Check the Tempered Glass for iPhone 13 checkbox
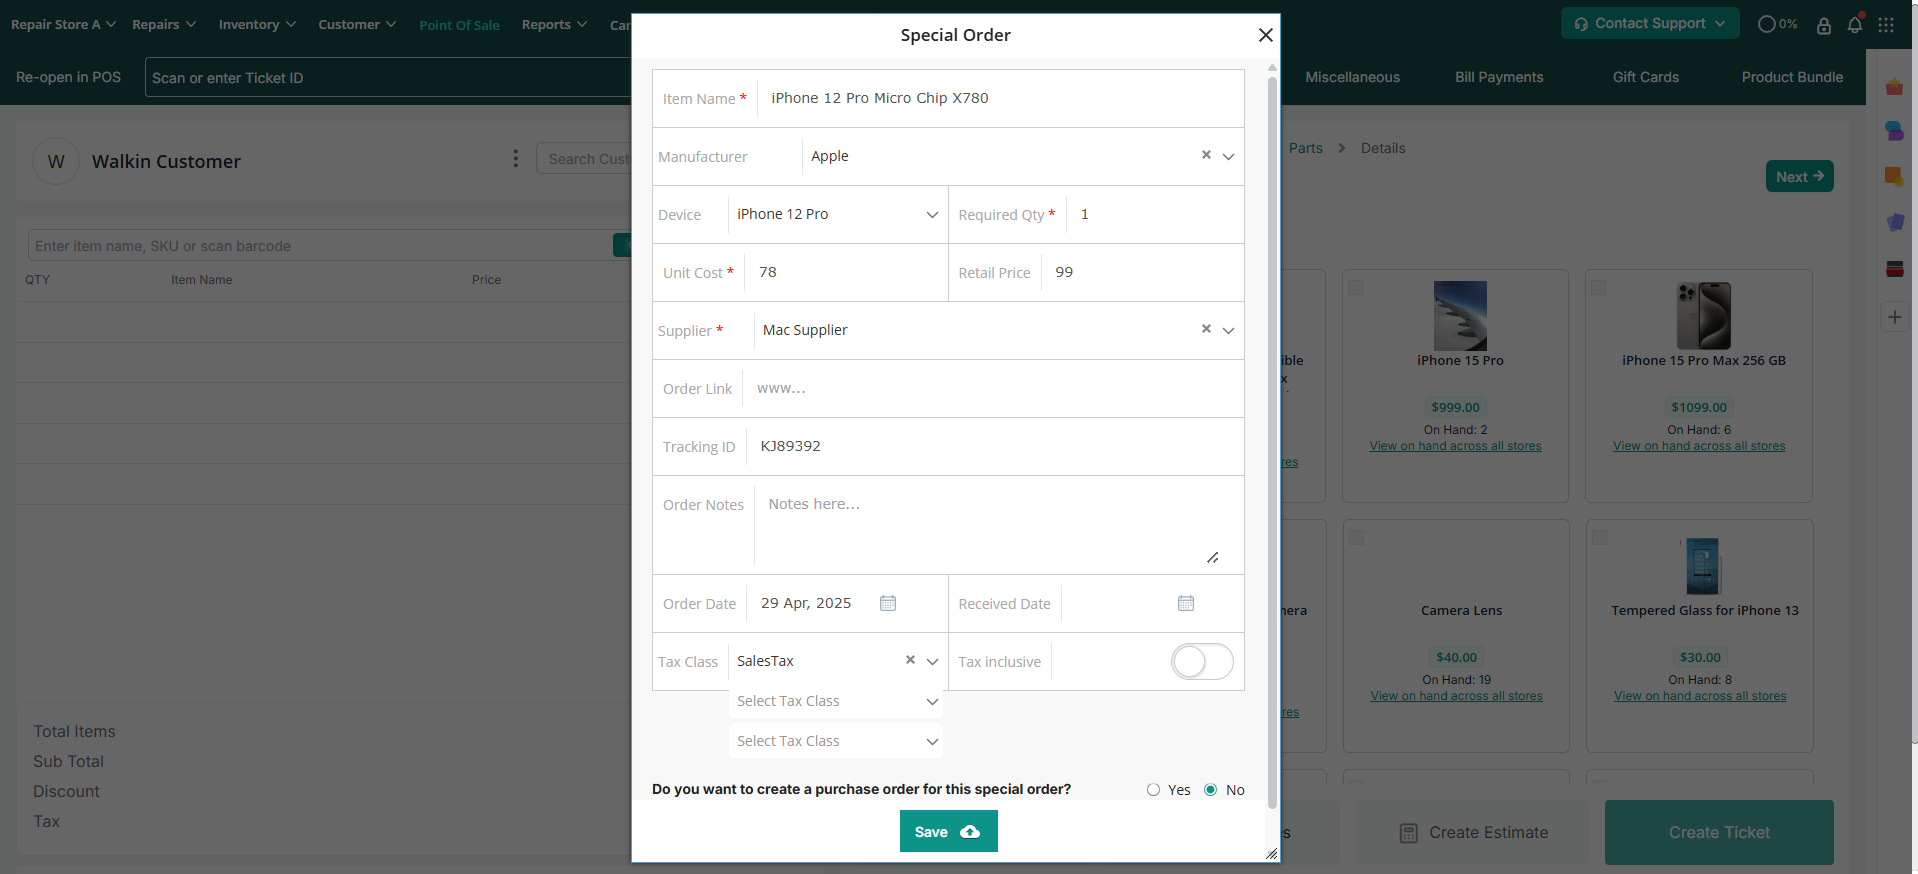 [1599, 537]
